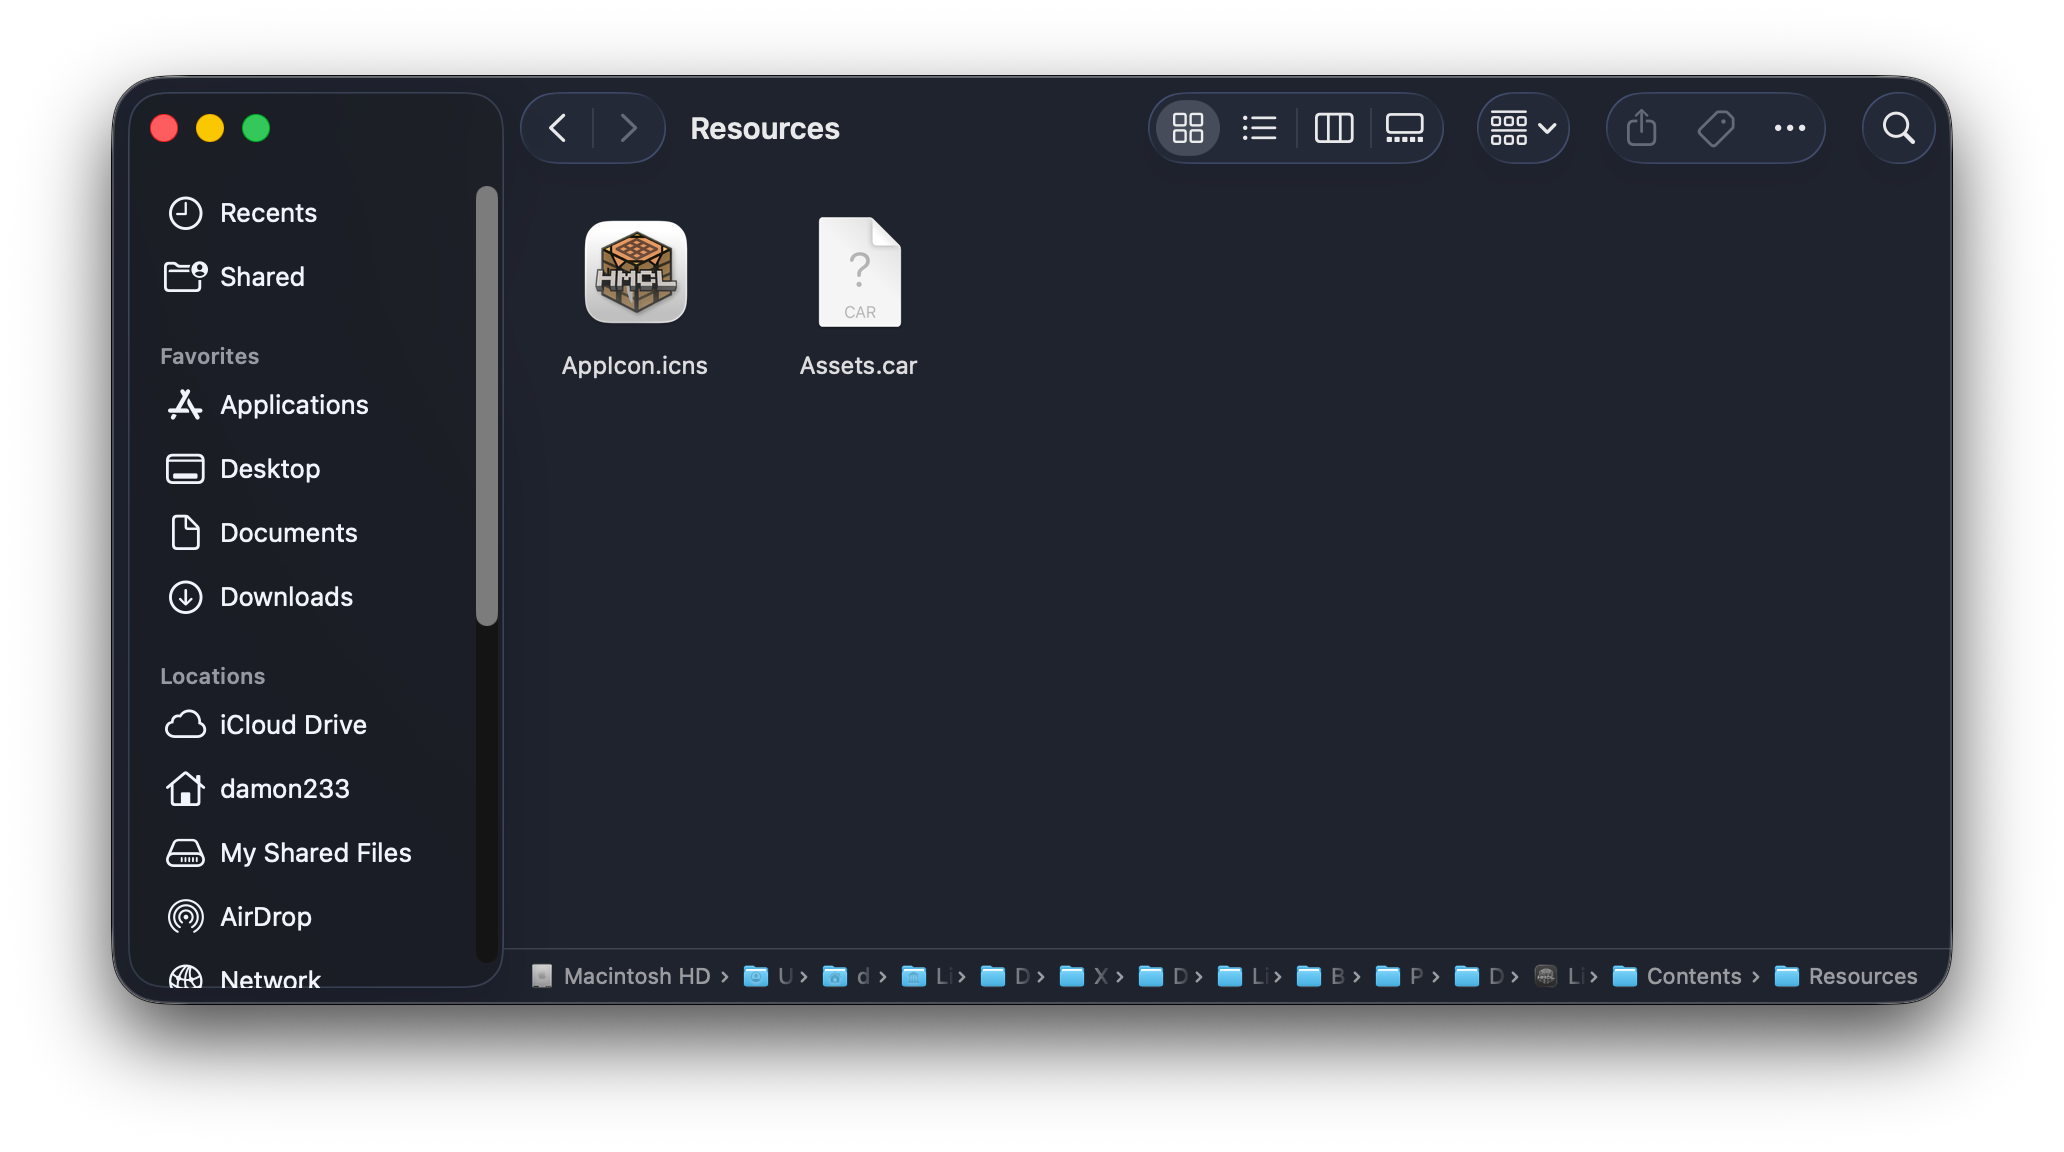
Task: Switch to icon view mode
Action: tap(1187, 128)
